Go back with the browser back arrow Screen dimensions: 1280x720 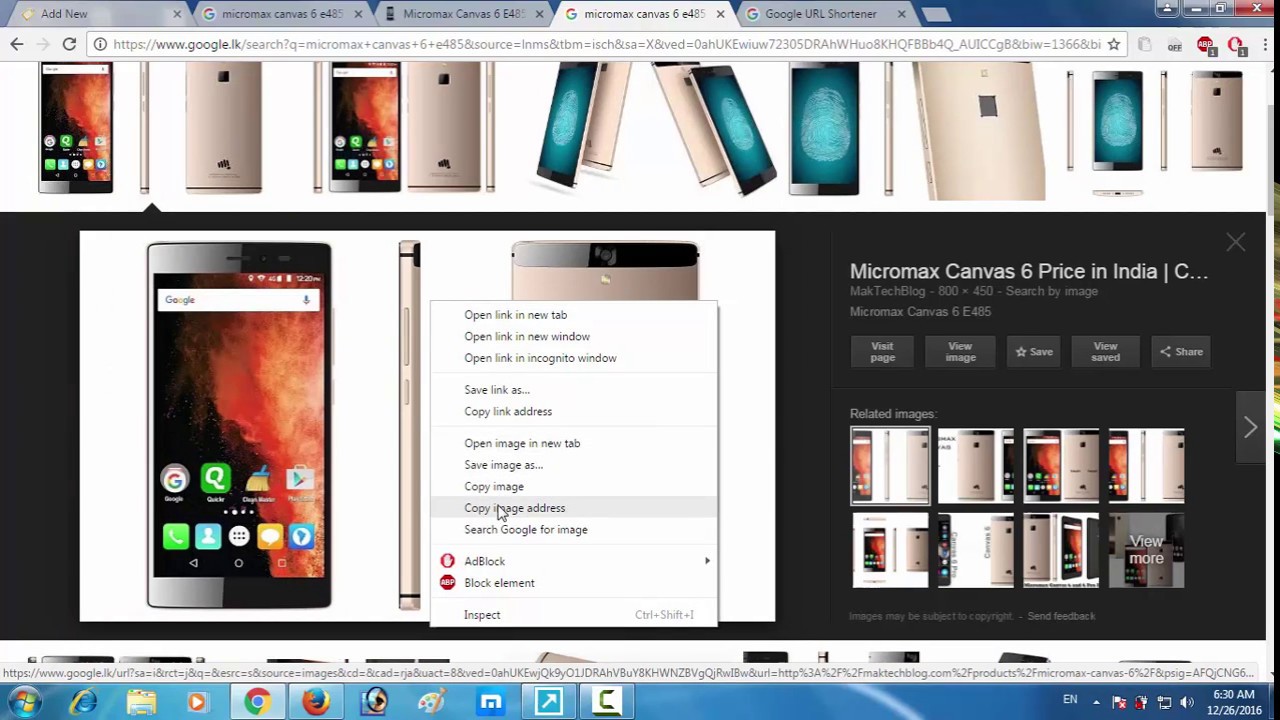(17, 44)
